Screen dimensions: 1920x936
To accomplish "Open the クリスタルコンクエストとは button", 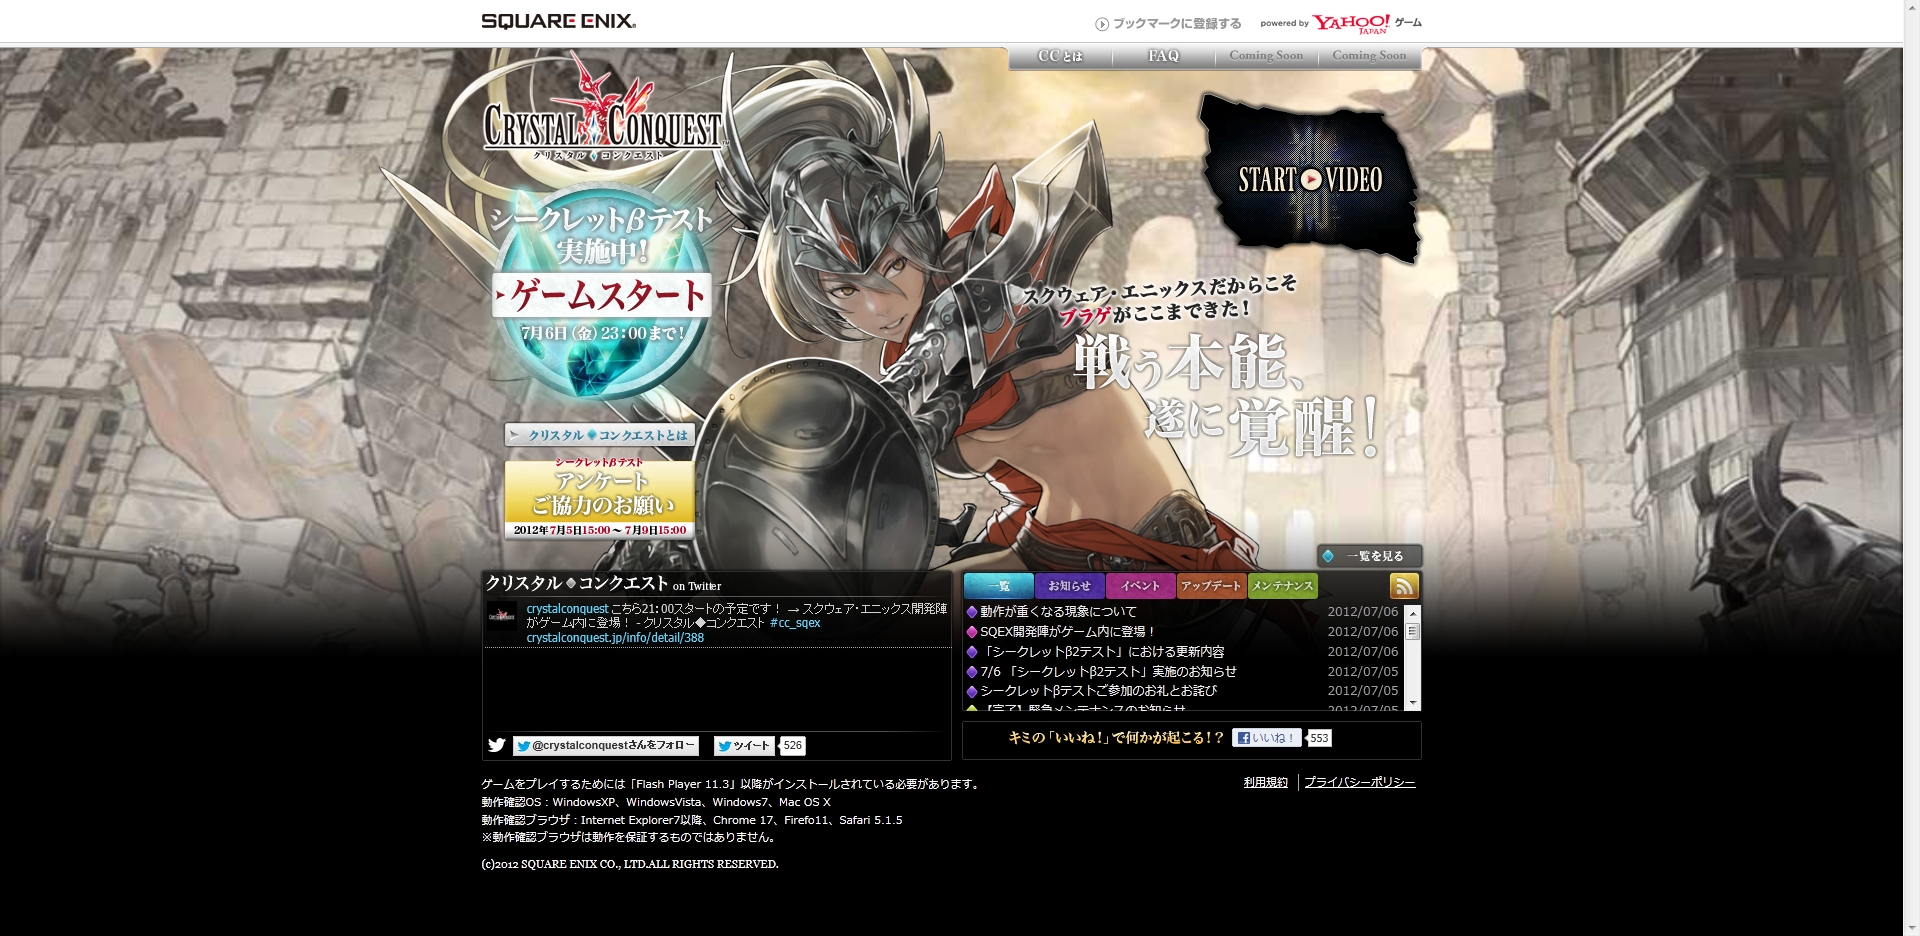I will pos(599,435).
